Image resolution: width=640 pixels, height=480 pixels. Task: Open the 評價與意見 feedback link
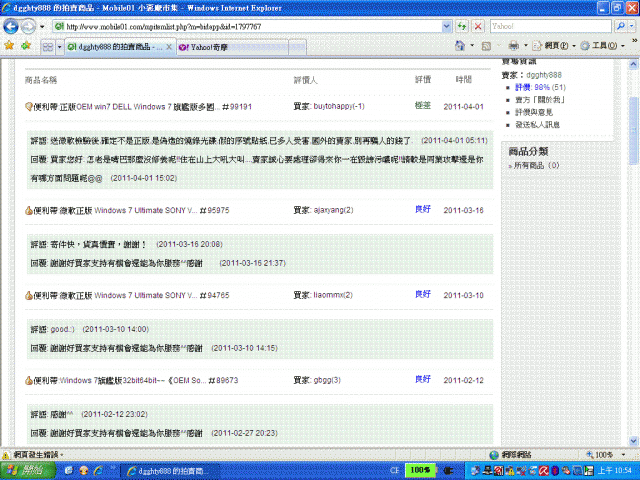pos(534,112)
